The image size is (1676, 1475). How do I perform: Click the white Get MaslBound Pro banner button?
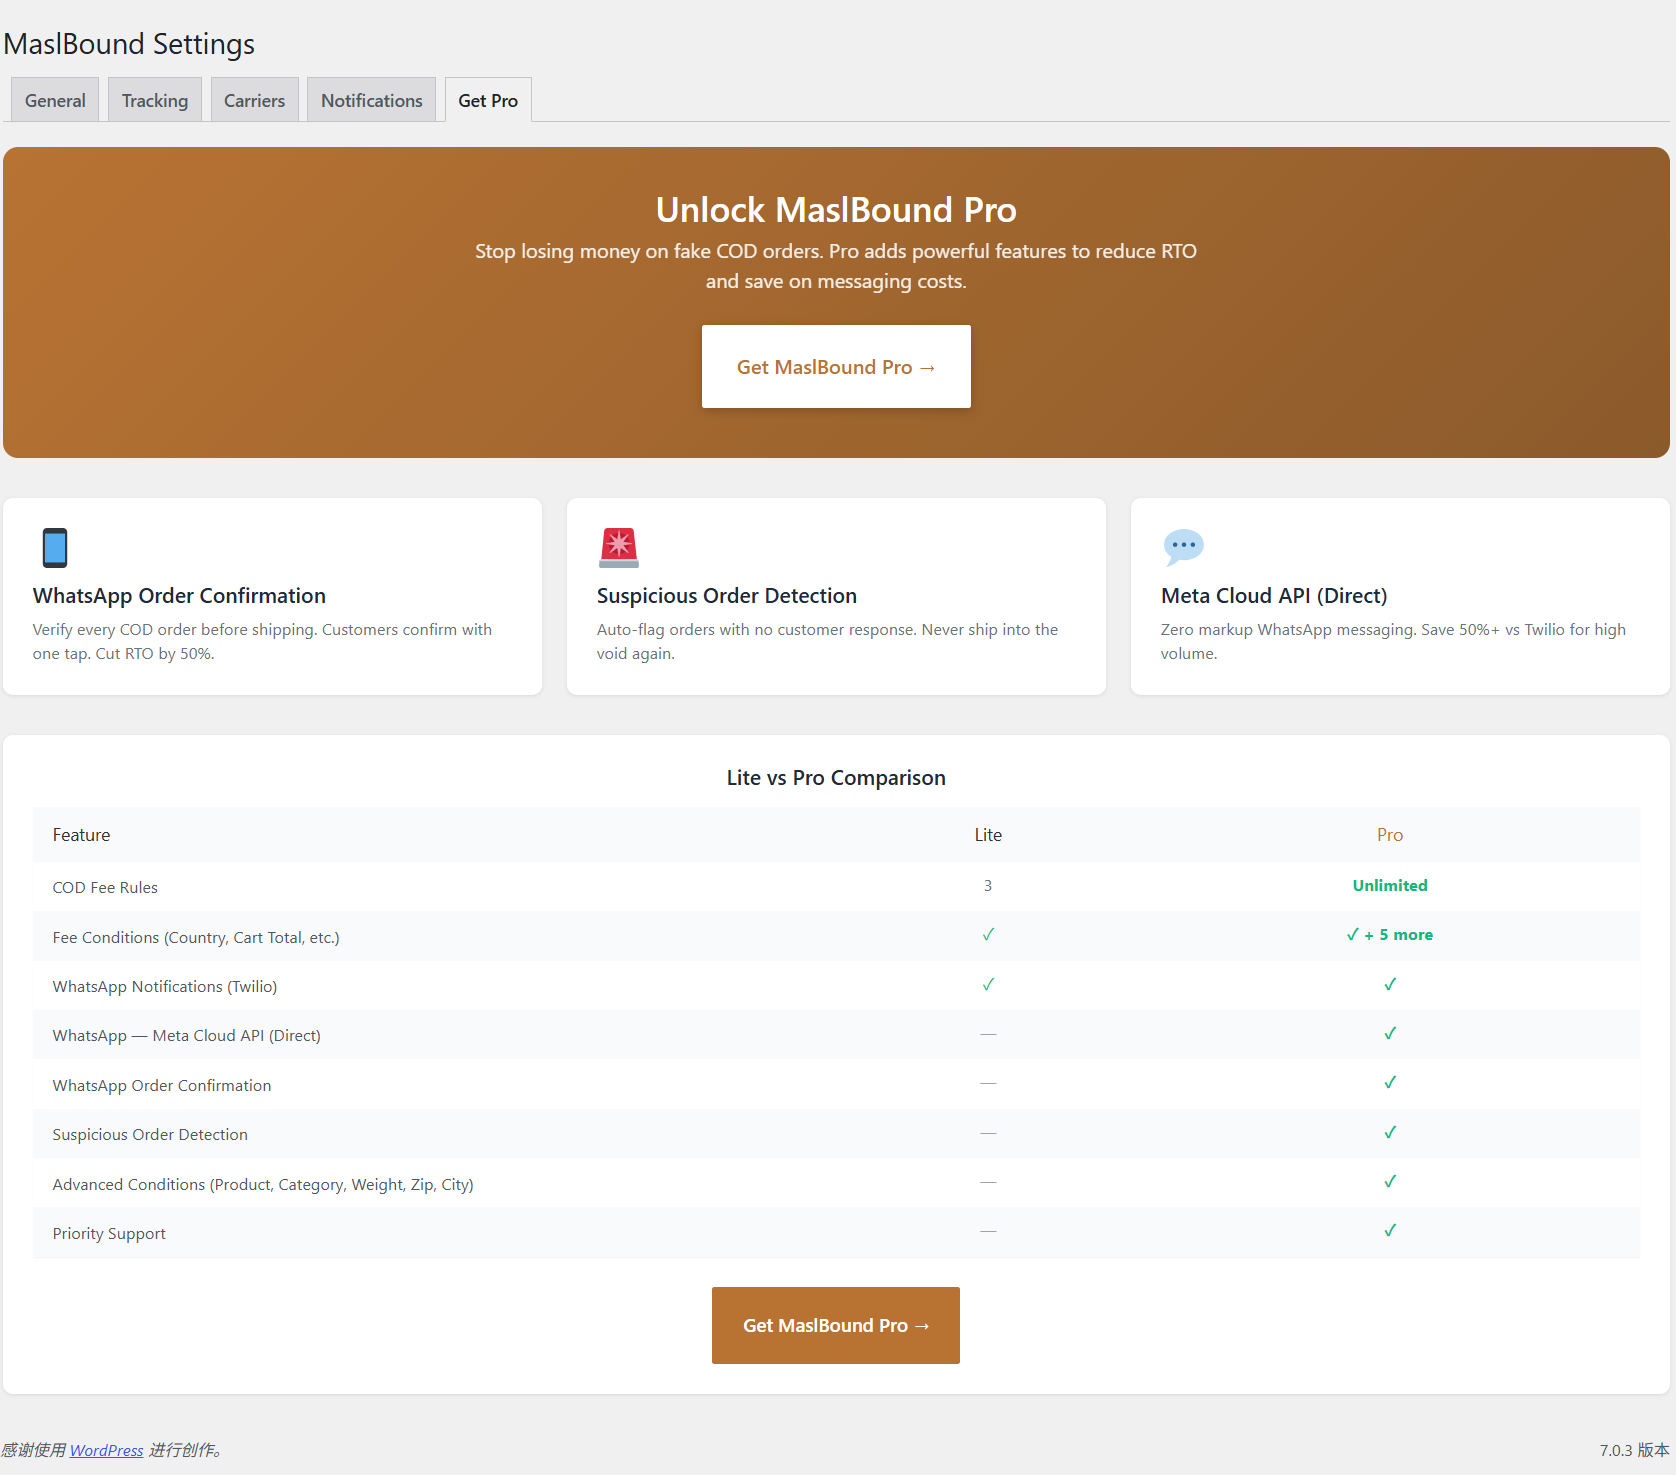pyautogui.click(x=836, y=366)
